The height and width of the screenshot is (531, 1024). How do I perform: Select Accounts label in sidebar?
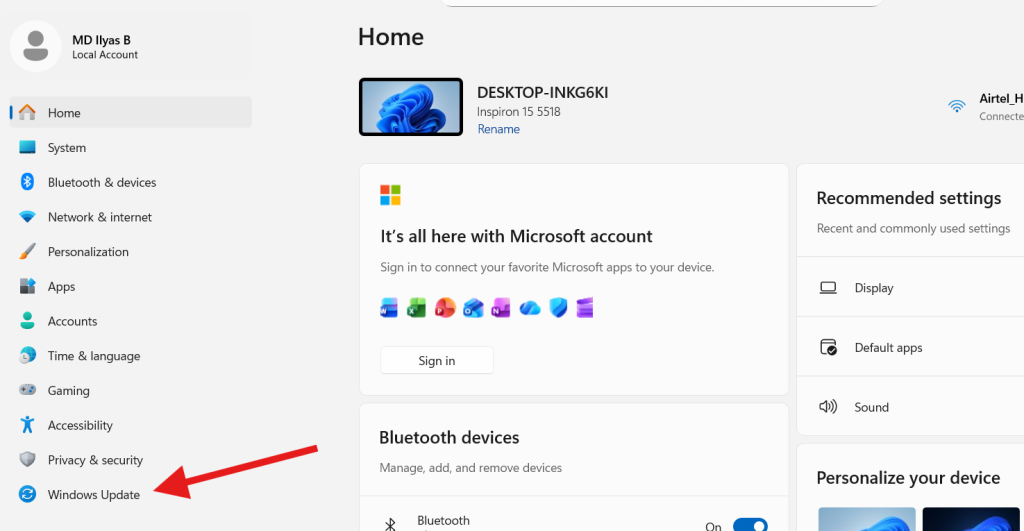pyautogui.click(x=72, y=321)
